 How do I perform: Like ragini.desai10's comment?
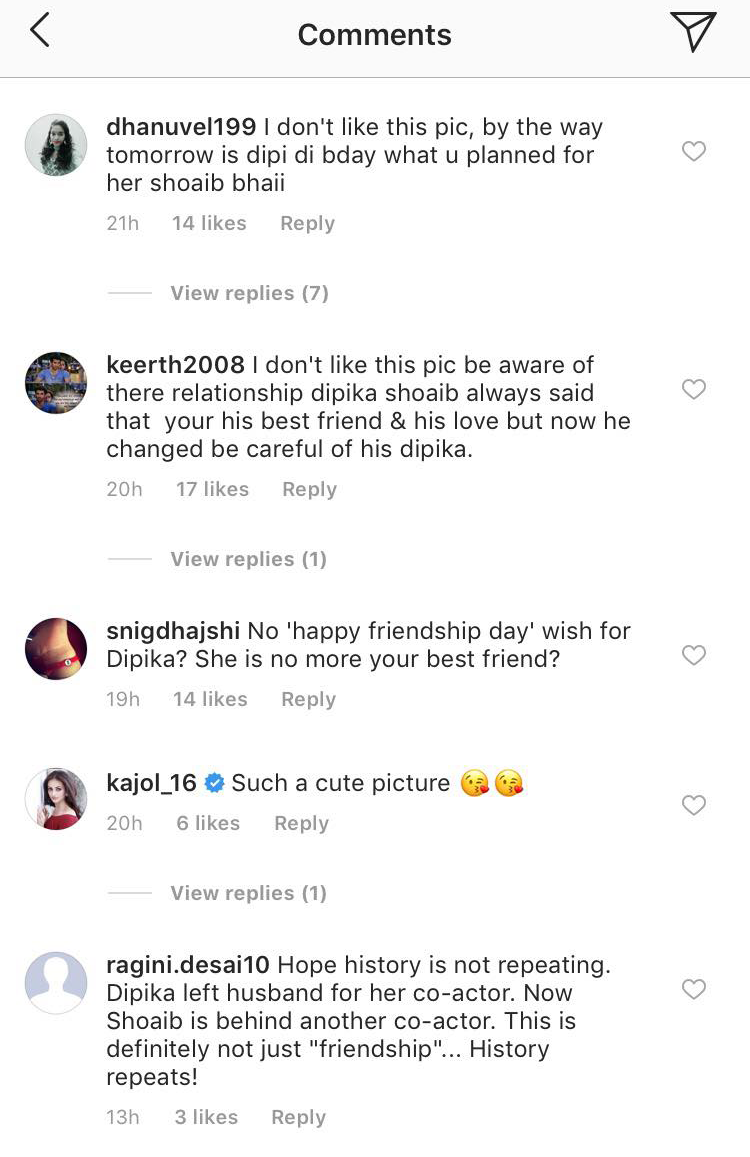[x=694, y=989]
